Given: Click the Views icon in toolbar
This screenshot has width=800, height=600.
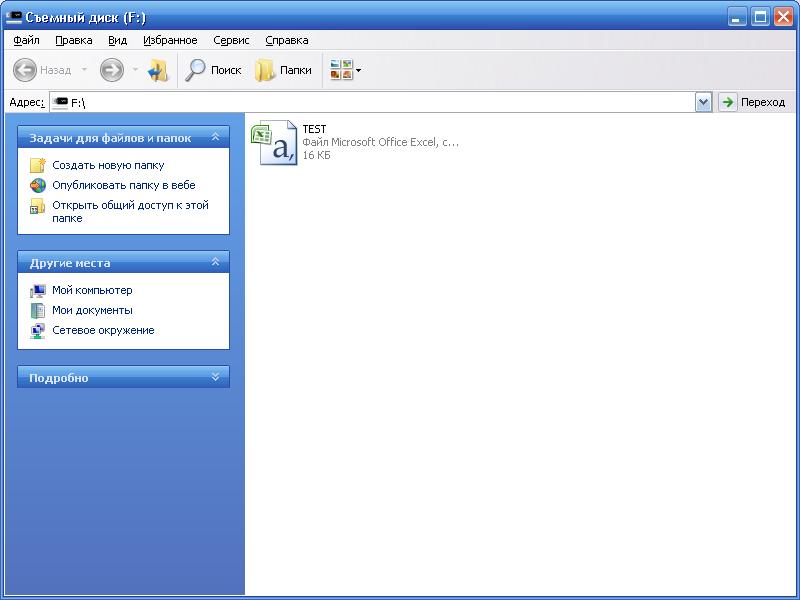Looking at the screenshot, I should [x=342, y=70].
